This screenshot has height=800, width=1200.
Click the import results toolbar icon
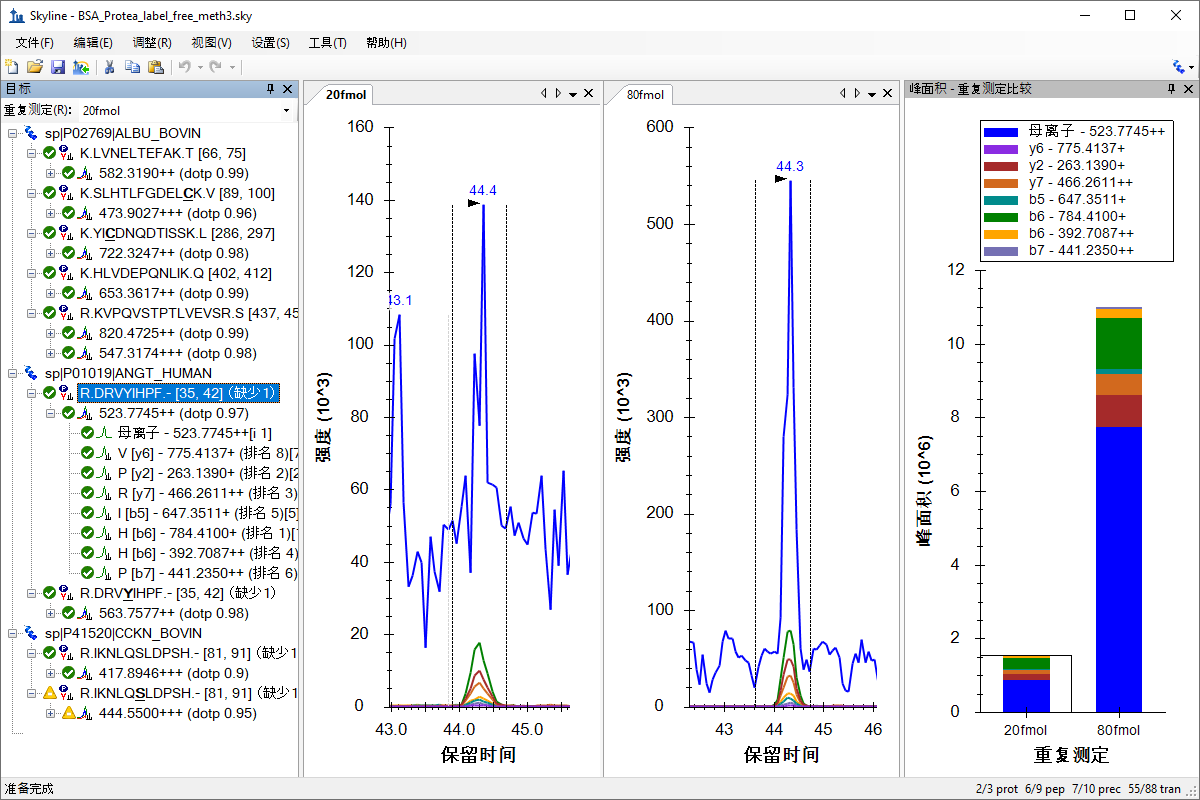(x=81, y=66)
